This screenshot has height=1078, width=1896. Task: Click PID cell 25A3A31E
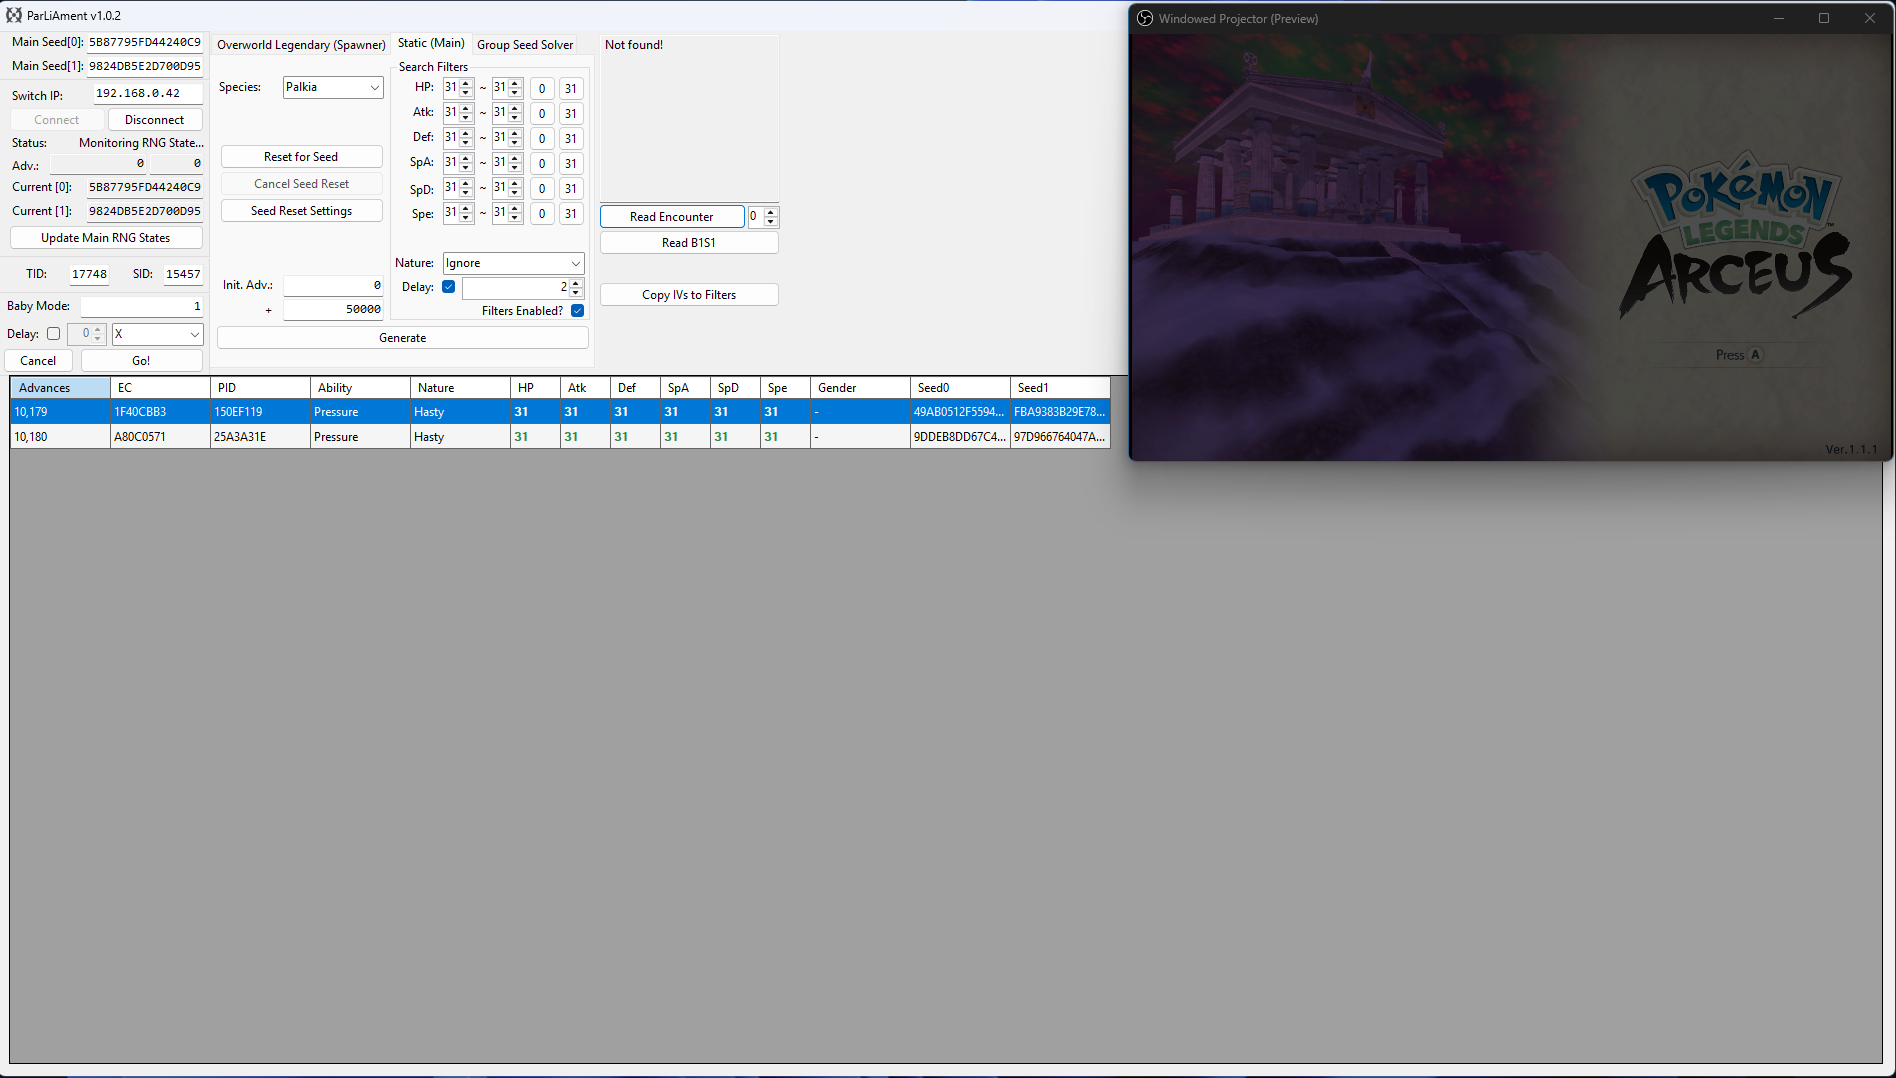[x=260, y=437]
